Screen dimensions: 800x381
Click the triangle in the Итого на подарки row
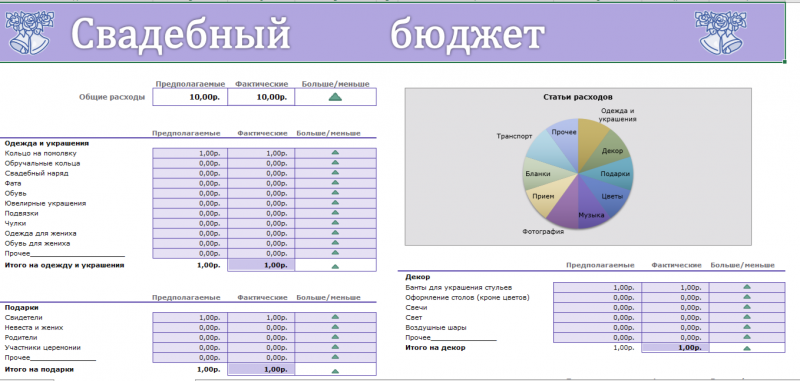pos(335,371)
